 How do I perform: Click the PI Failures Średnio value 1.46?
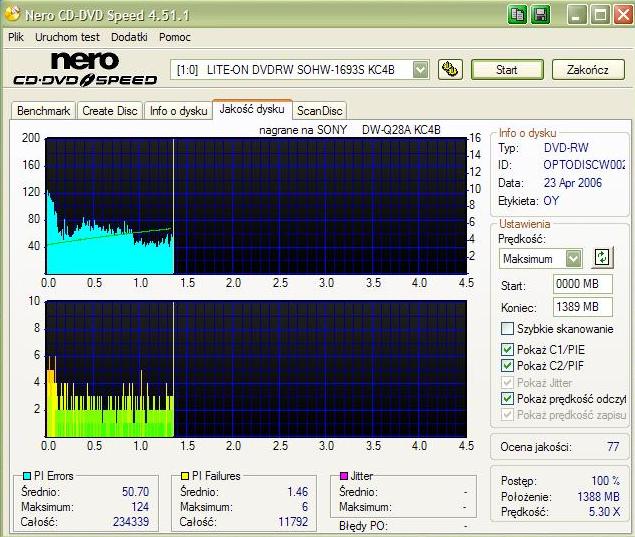(298, 491)
